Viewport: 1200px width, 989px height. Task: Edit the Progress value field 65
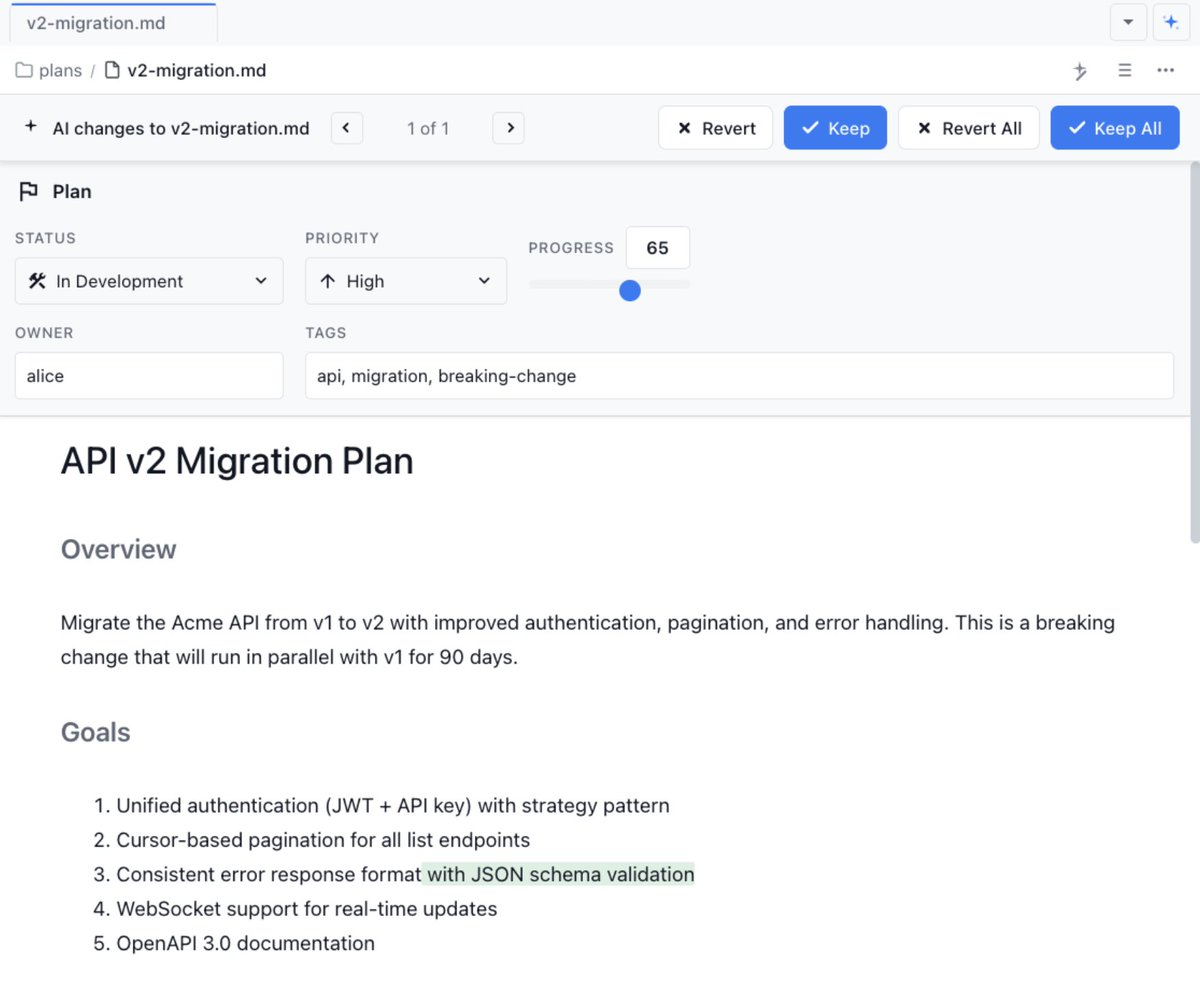[658, 248]
